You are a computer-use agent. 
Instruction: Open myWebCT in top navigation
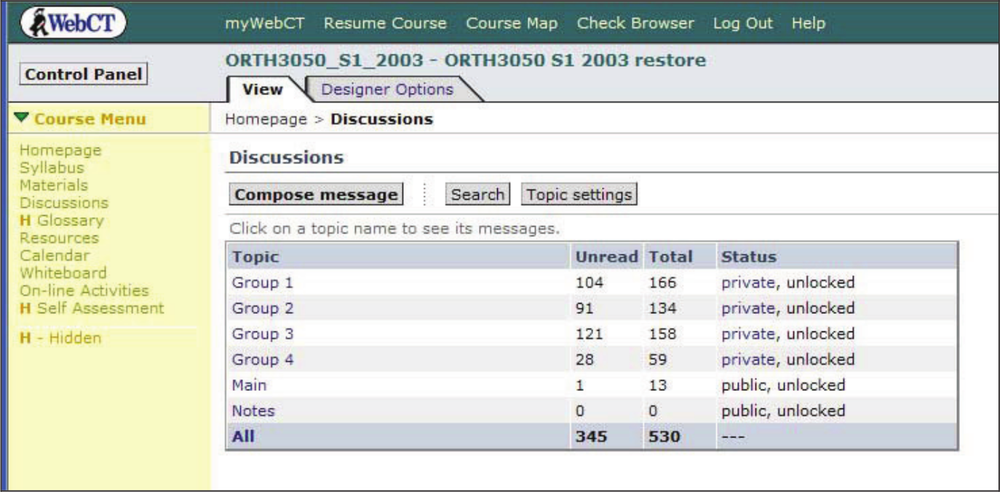point(265,24)
